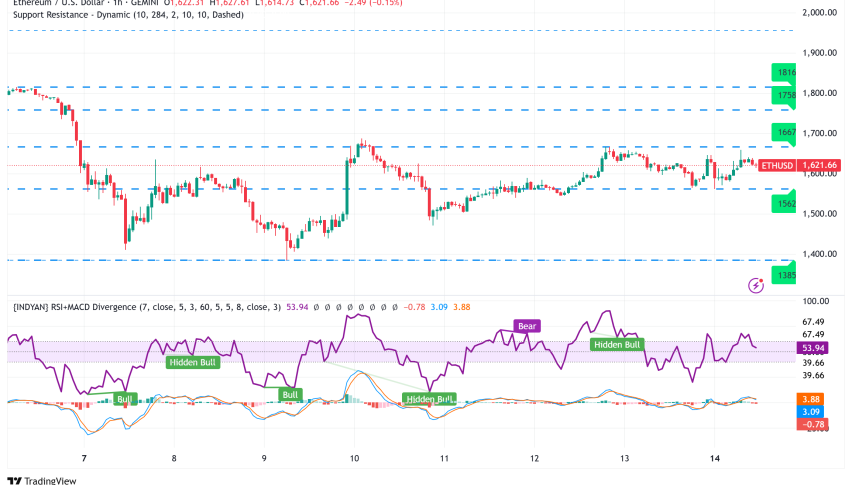
Task: Open the Support Resistance - Dynamic indicator legend
Action: click(x=128, y=15)
